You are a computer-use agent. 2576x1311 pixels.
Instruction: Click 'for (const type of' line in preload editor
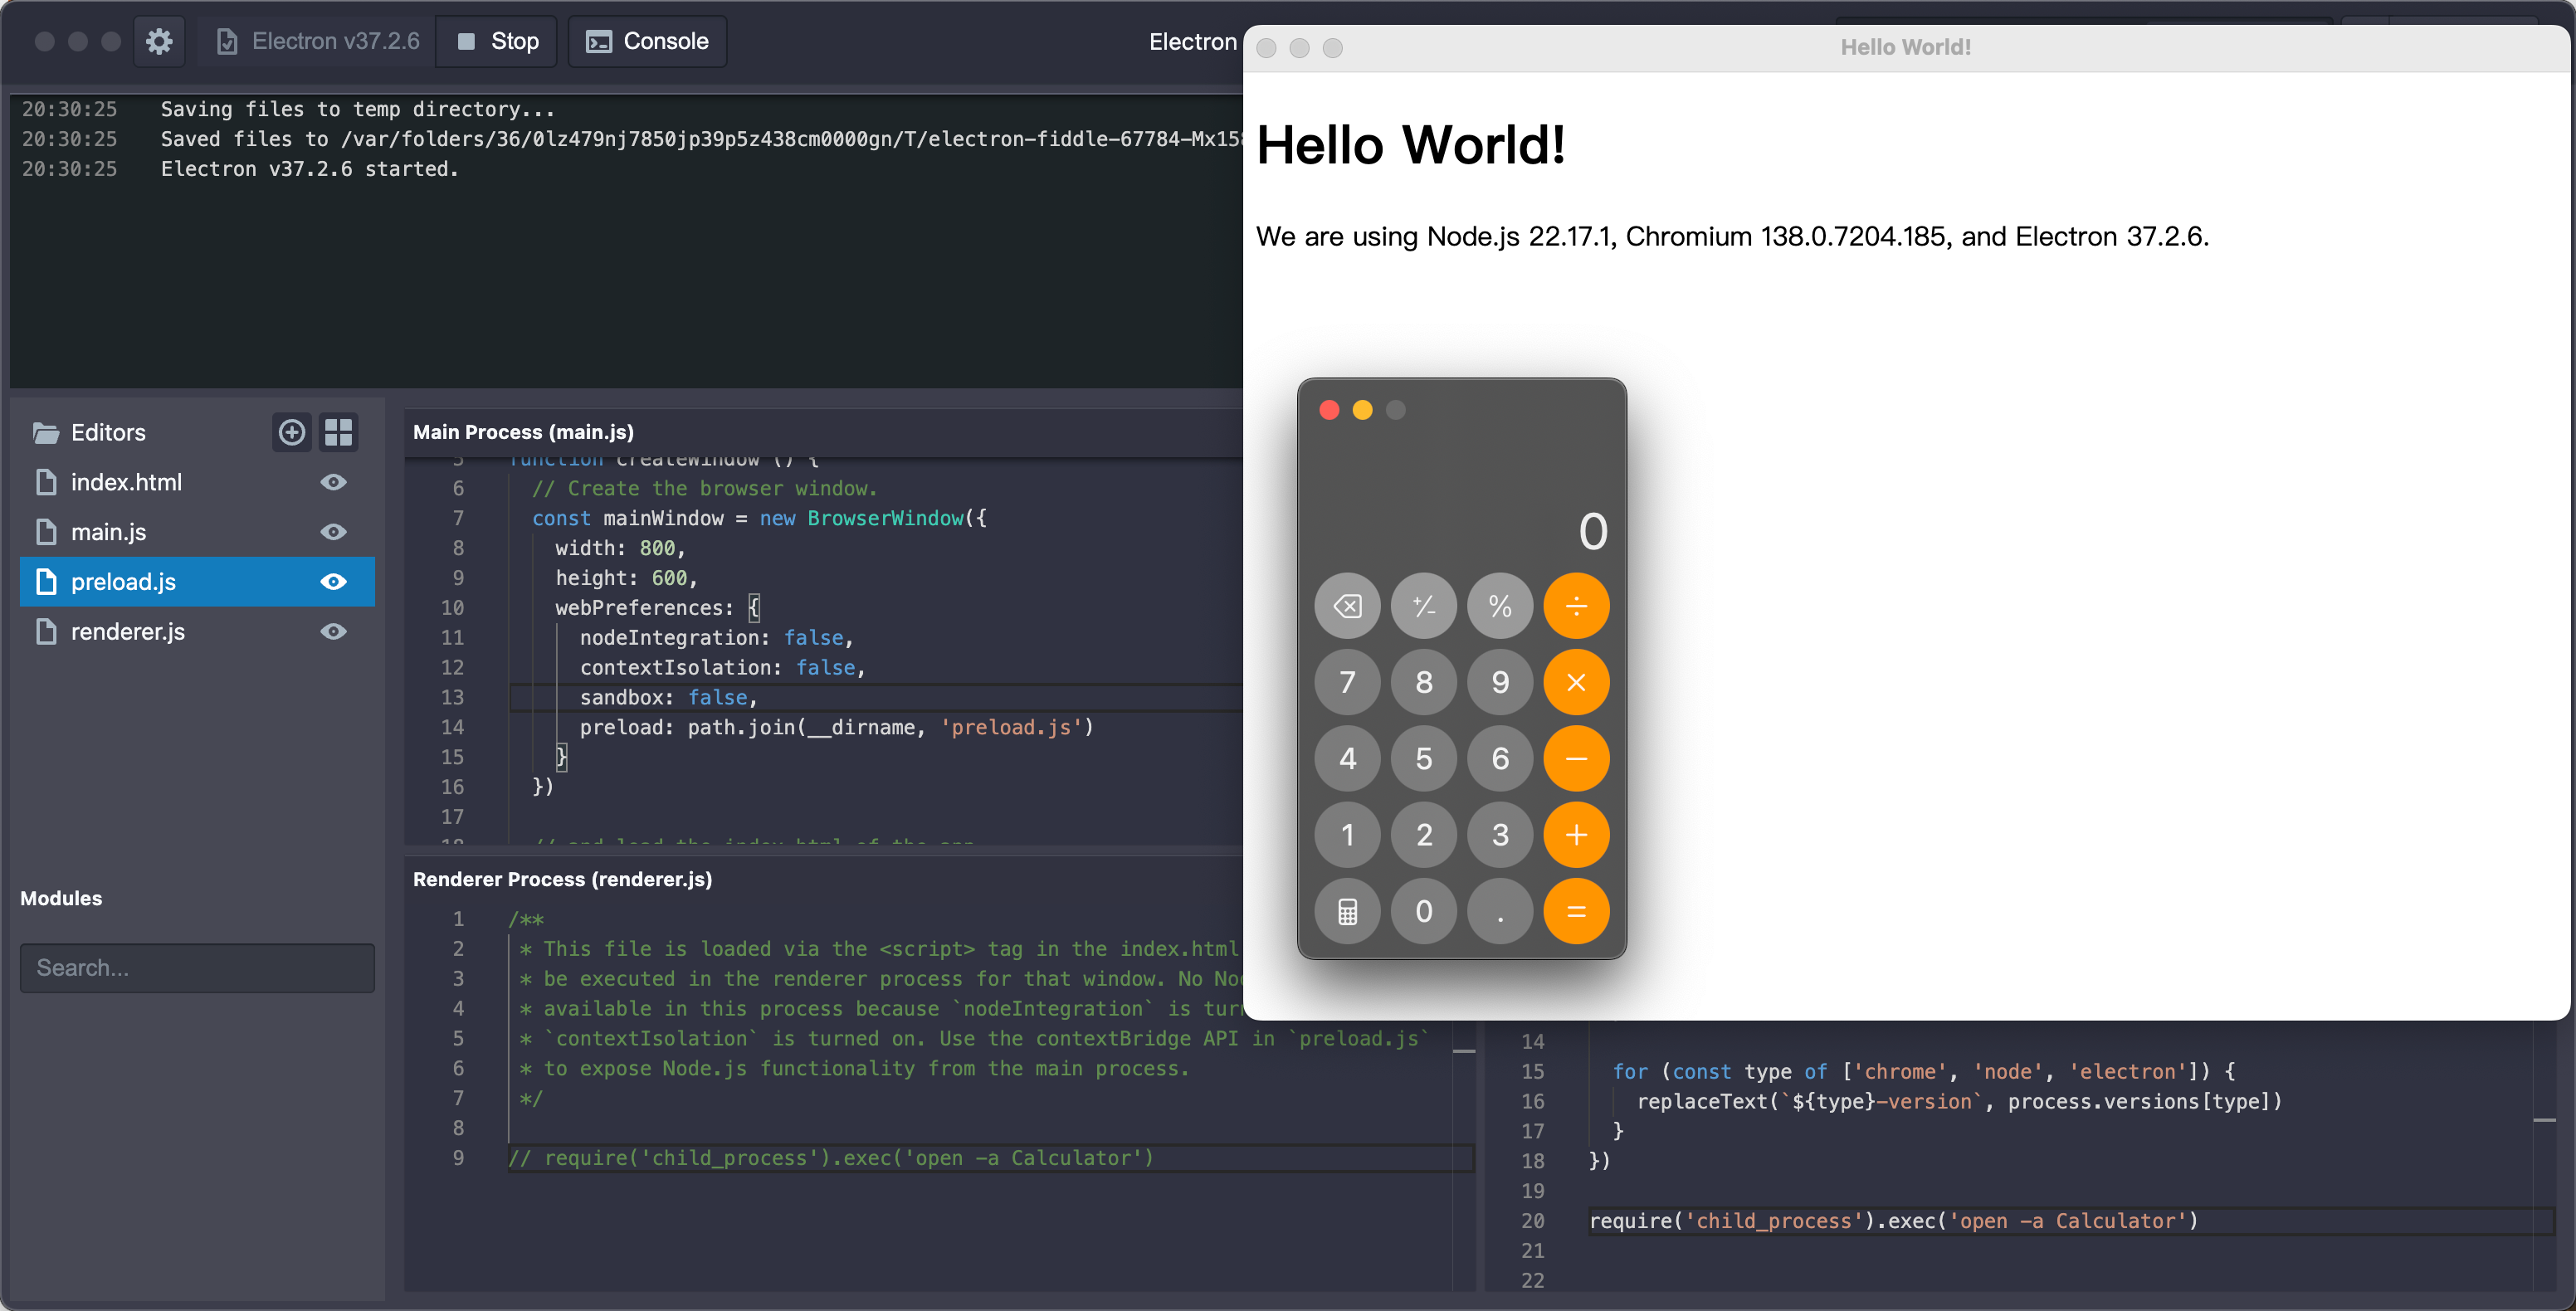1923,1071
